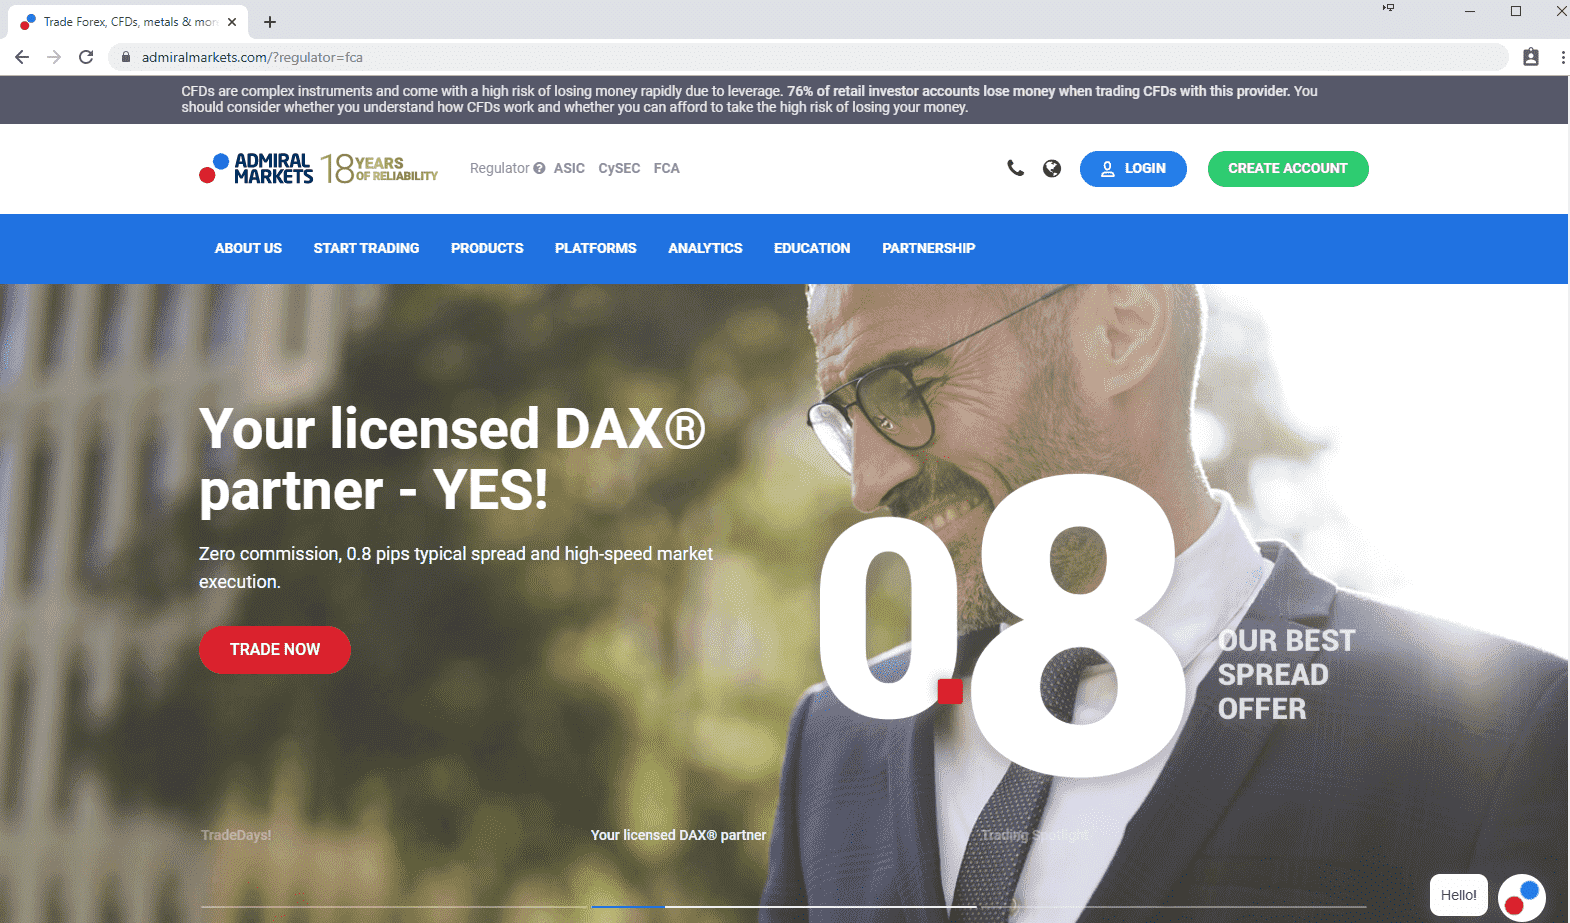Click the phone contact icon
The width and height of the screenshot is (1570, 923).
[1015, 168]
